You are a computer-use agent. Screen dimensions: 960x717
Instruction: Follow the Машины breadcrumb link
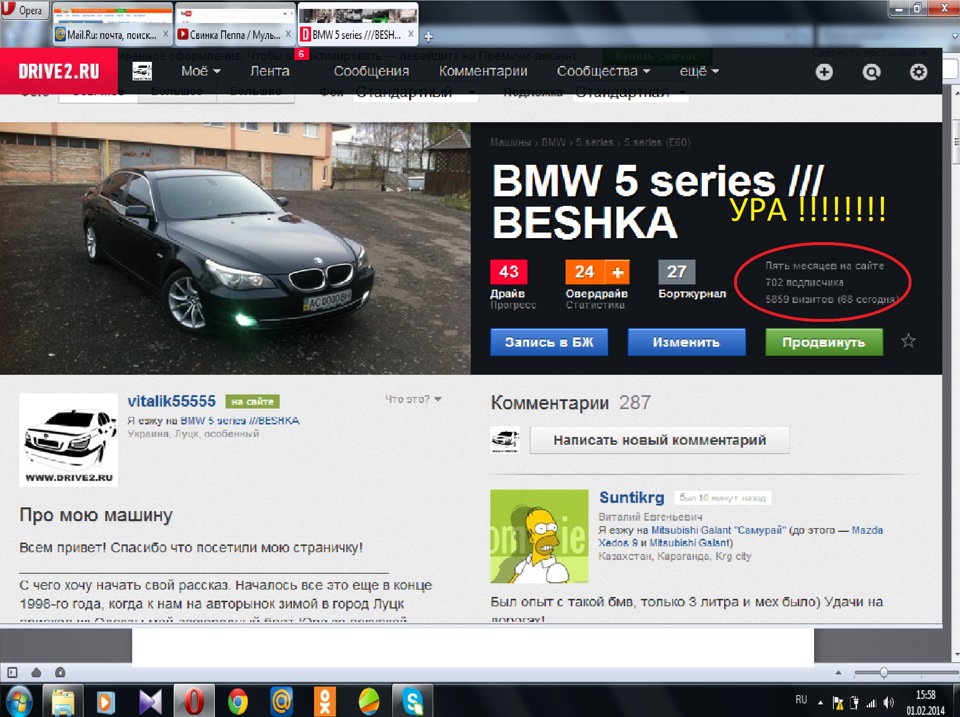click(x=510, y=142)
